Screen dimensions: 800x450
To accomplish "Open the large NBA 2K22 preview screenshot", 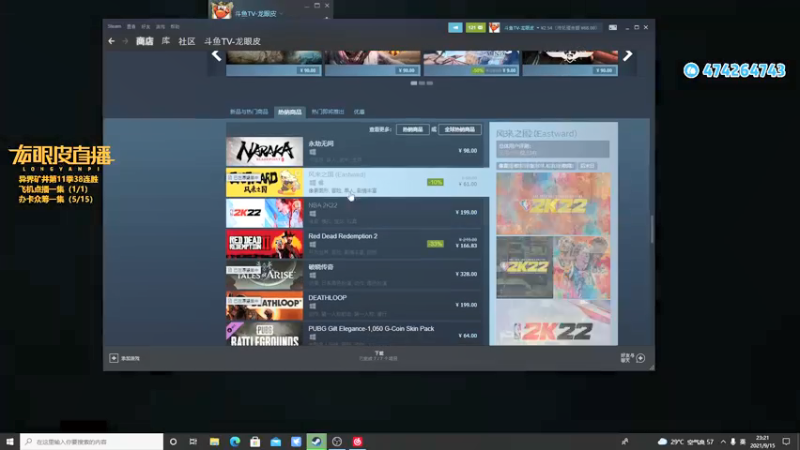I will (x=553, y=204).
